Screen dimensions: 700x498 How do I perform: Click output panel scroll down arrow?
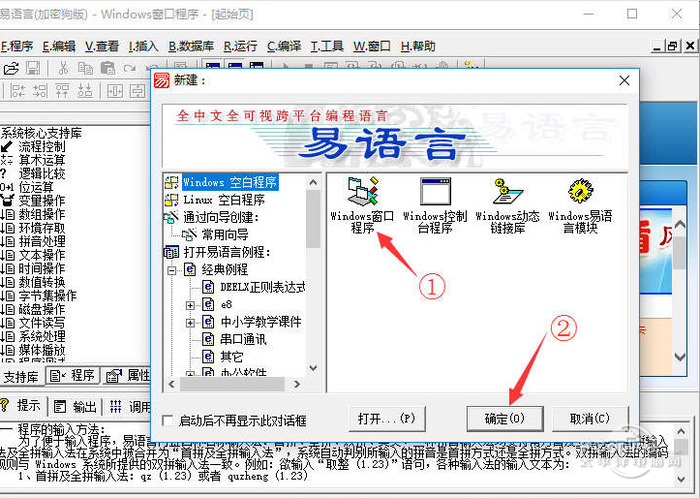(x=681, y=479)
